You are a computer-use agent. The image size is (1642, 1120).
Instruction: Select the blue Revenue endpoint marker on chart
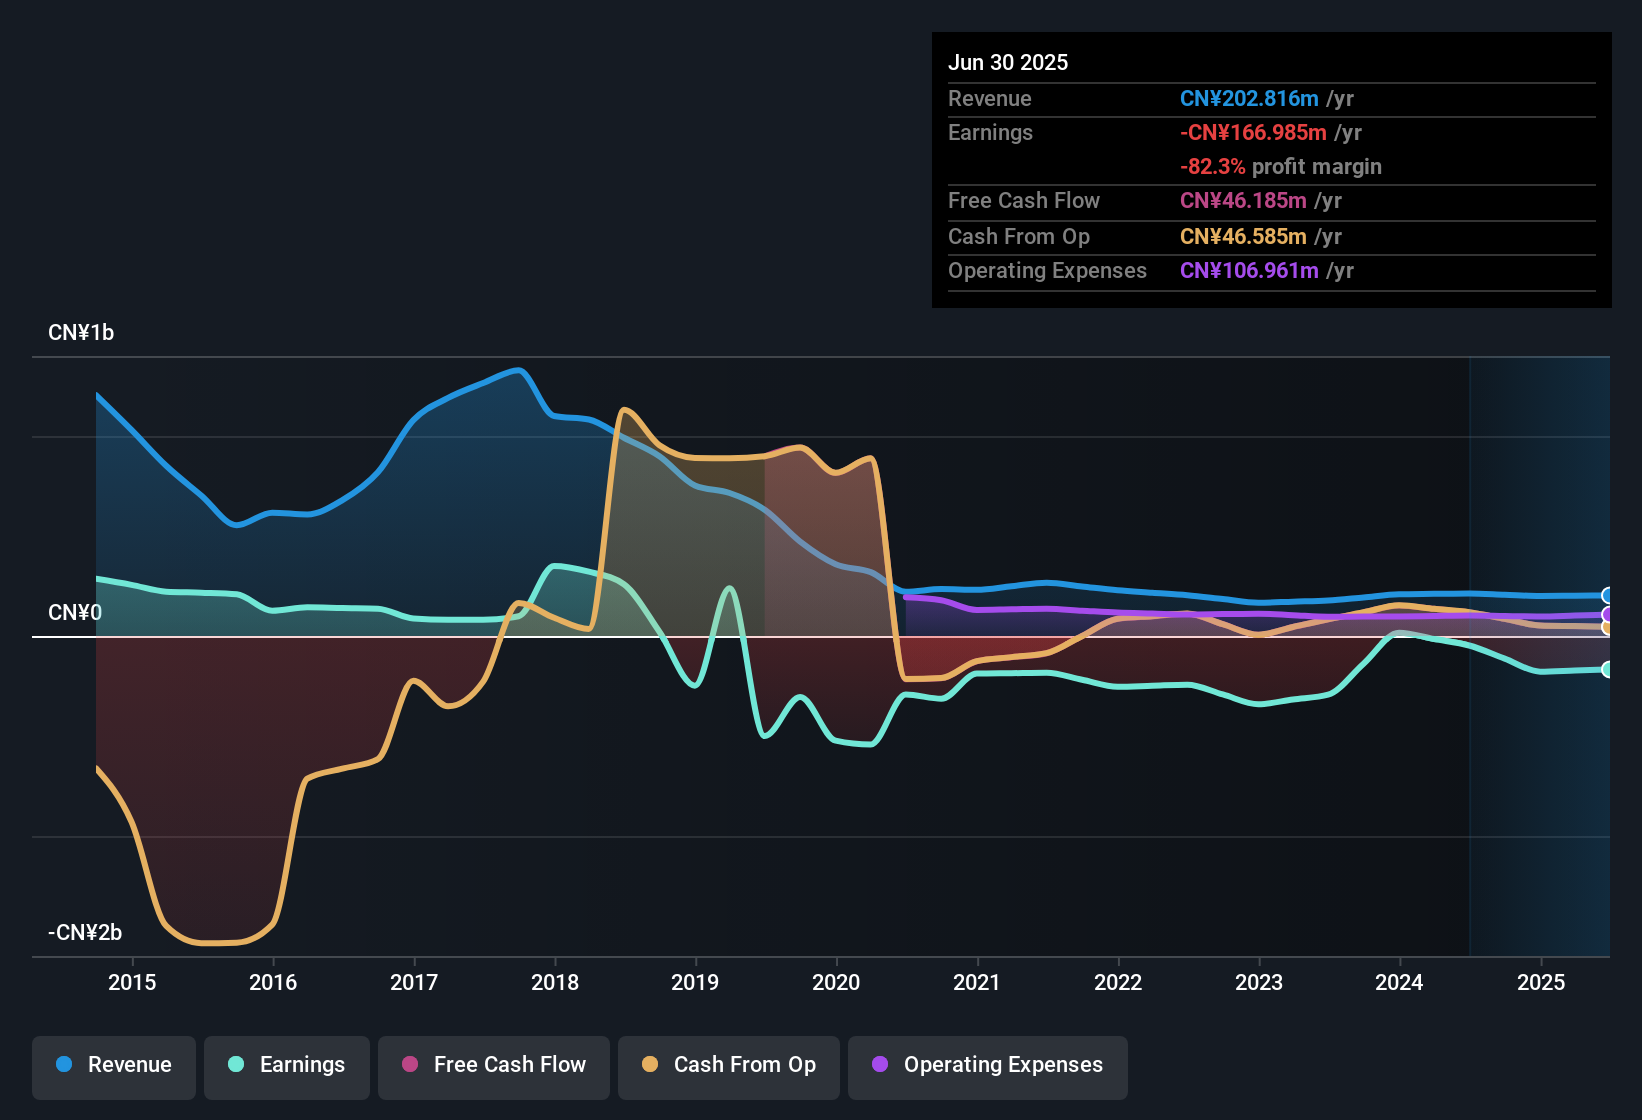click(x=1606, y=595)
